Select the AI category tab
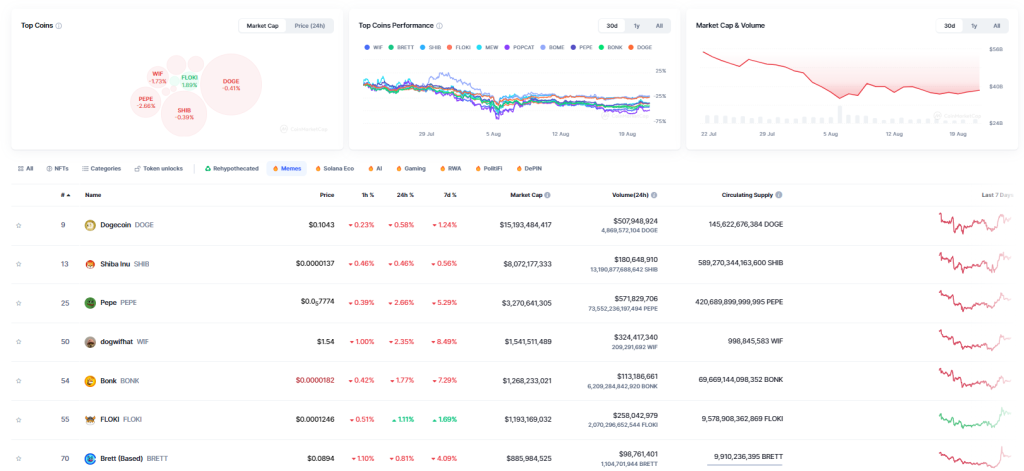This screenshot has height=471, width=1024. click(x=375, y=169)
